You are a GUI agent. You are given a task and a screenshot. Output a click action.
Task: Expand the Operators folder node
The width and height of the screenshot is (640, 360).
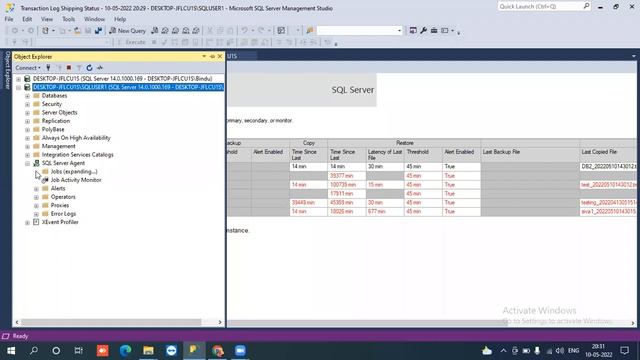36,197
